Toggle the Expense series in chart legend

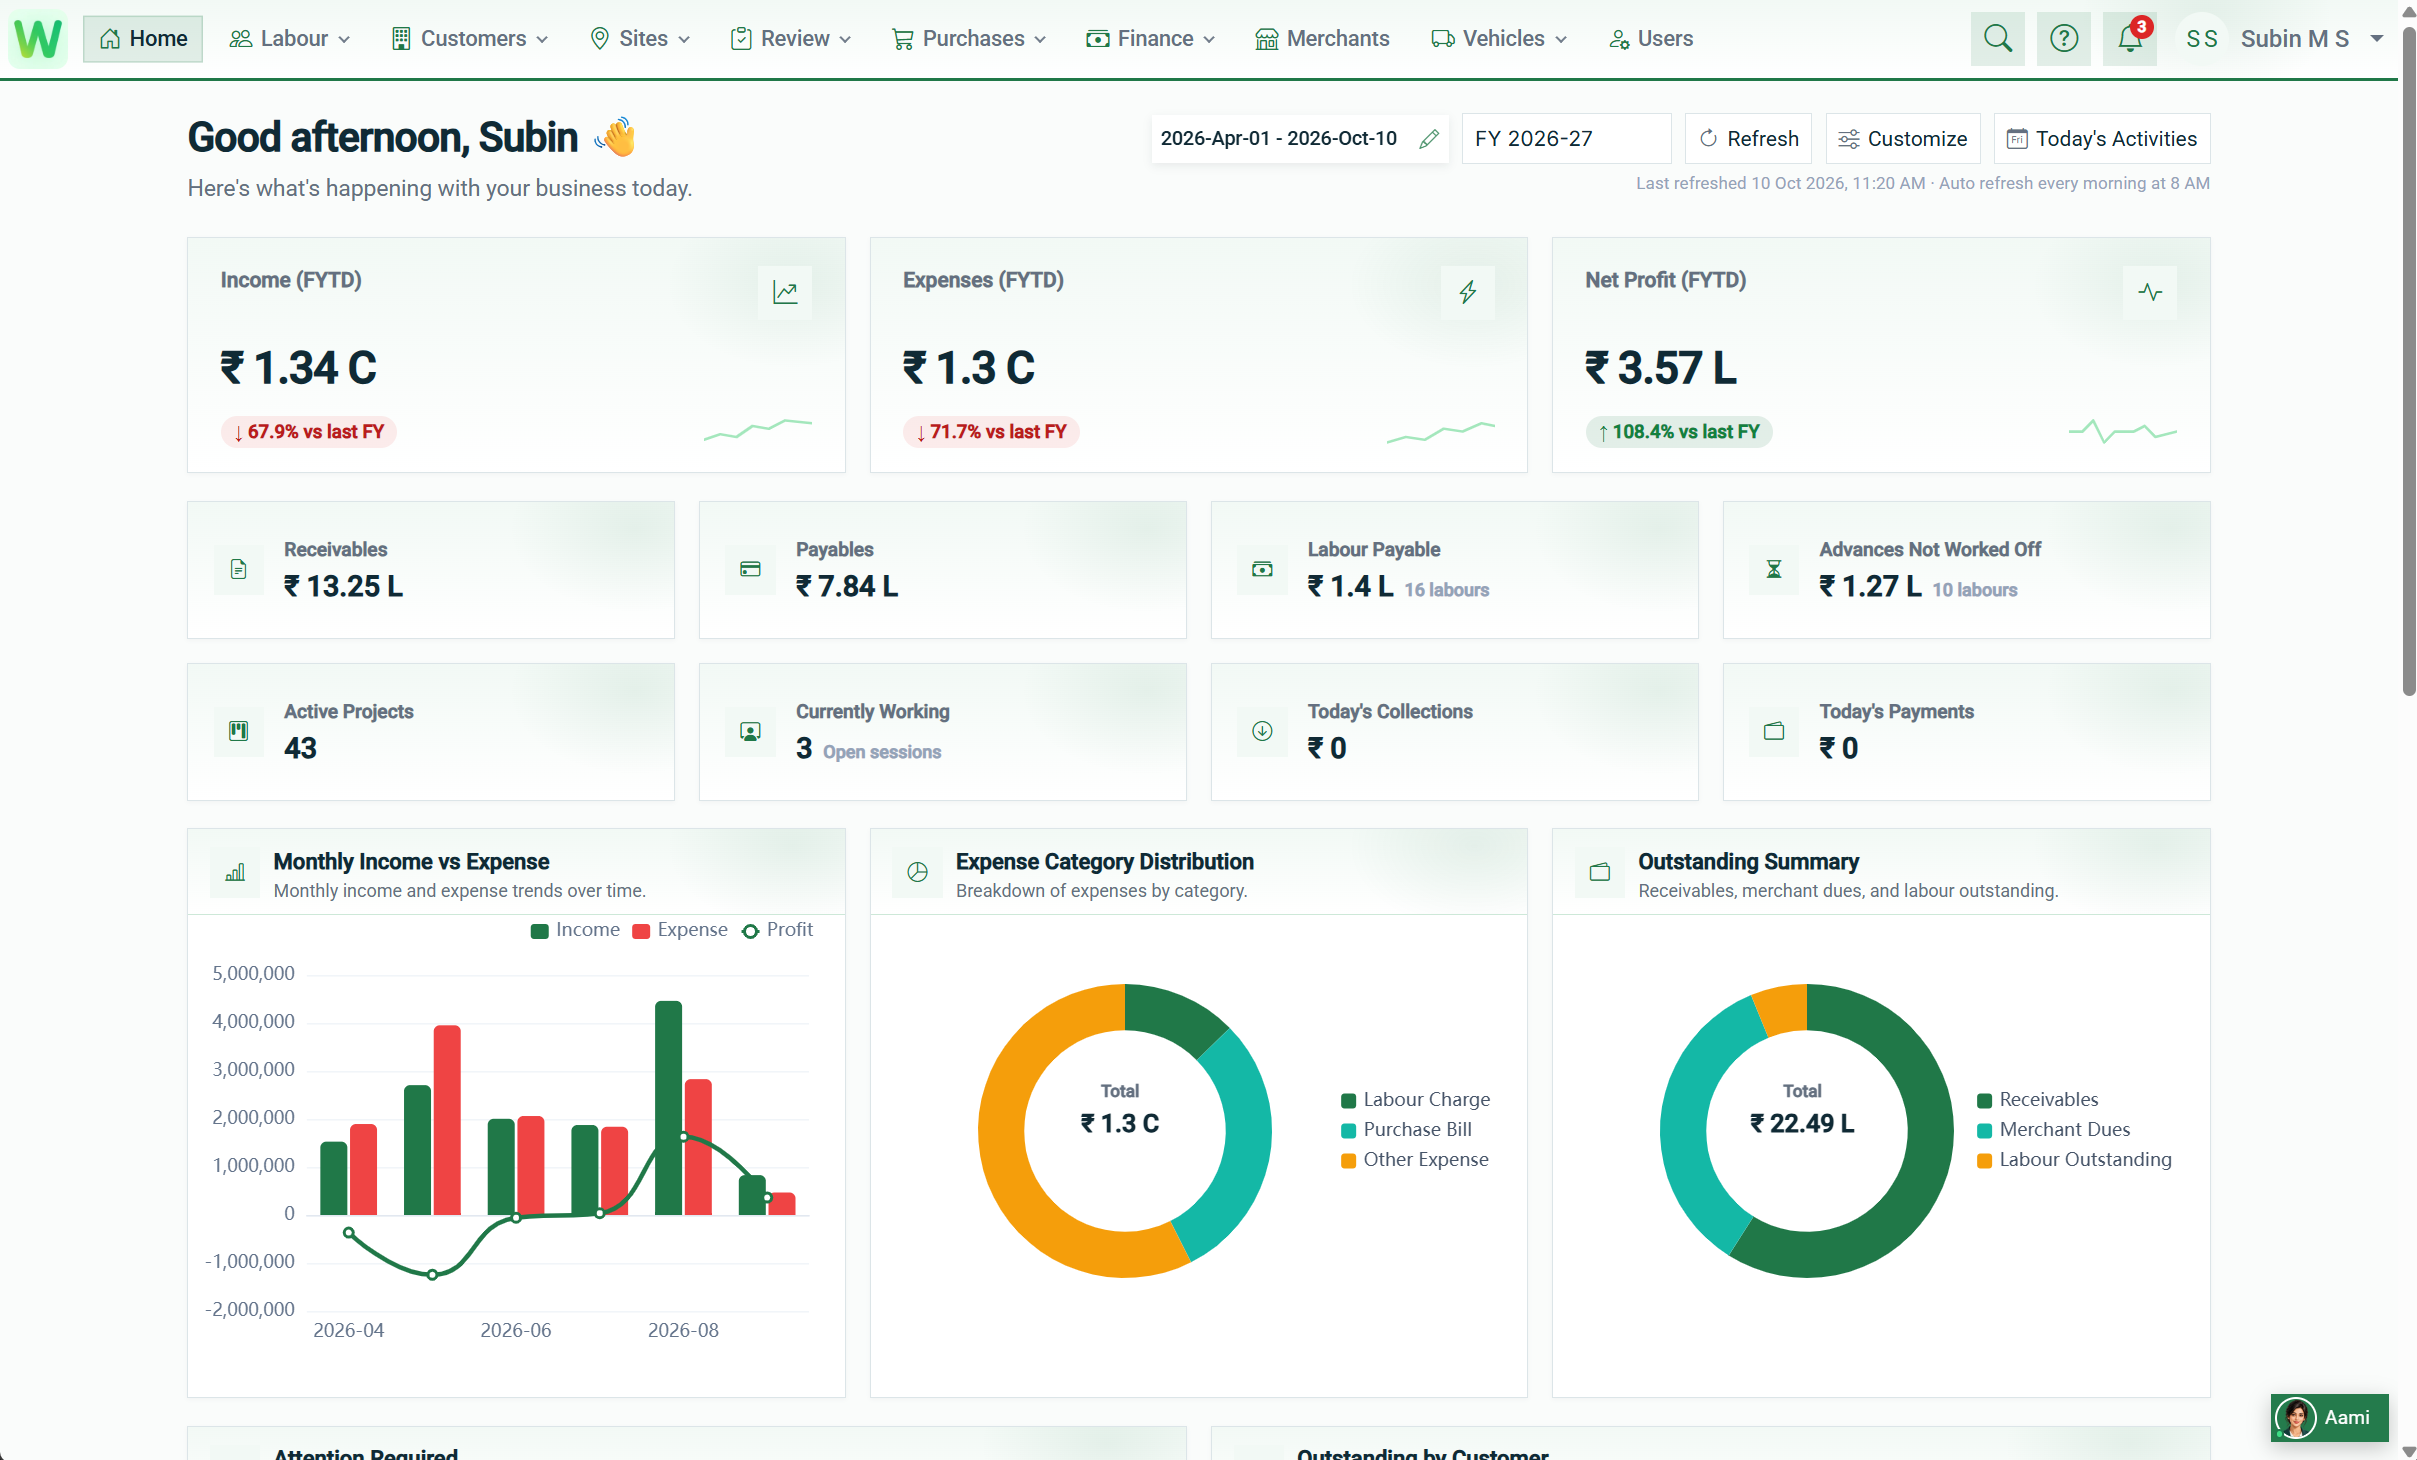tap(680, 930)
